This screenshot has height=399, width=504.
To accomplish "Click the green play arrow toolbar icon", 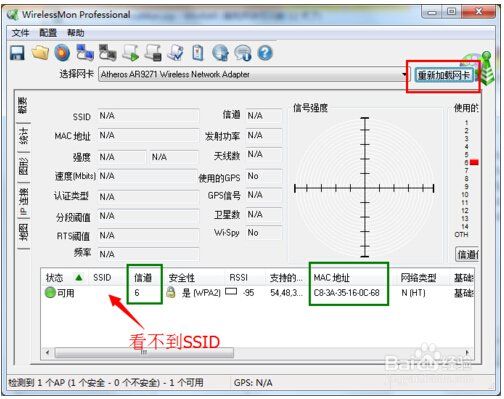I will click(x=130, y=53).
